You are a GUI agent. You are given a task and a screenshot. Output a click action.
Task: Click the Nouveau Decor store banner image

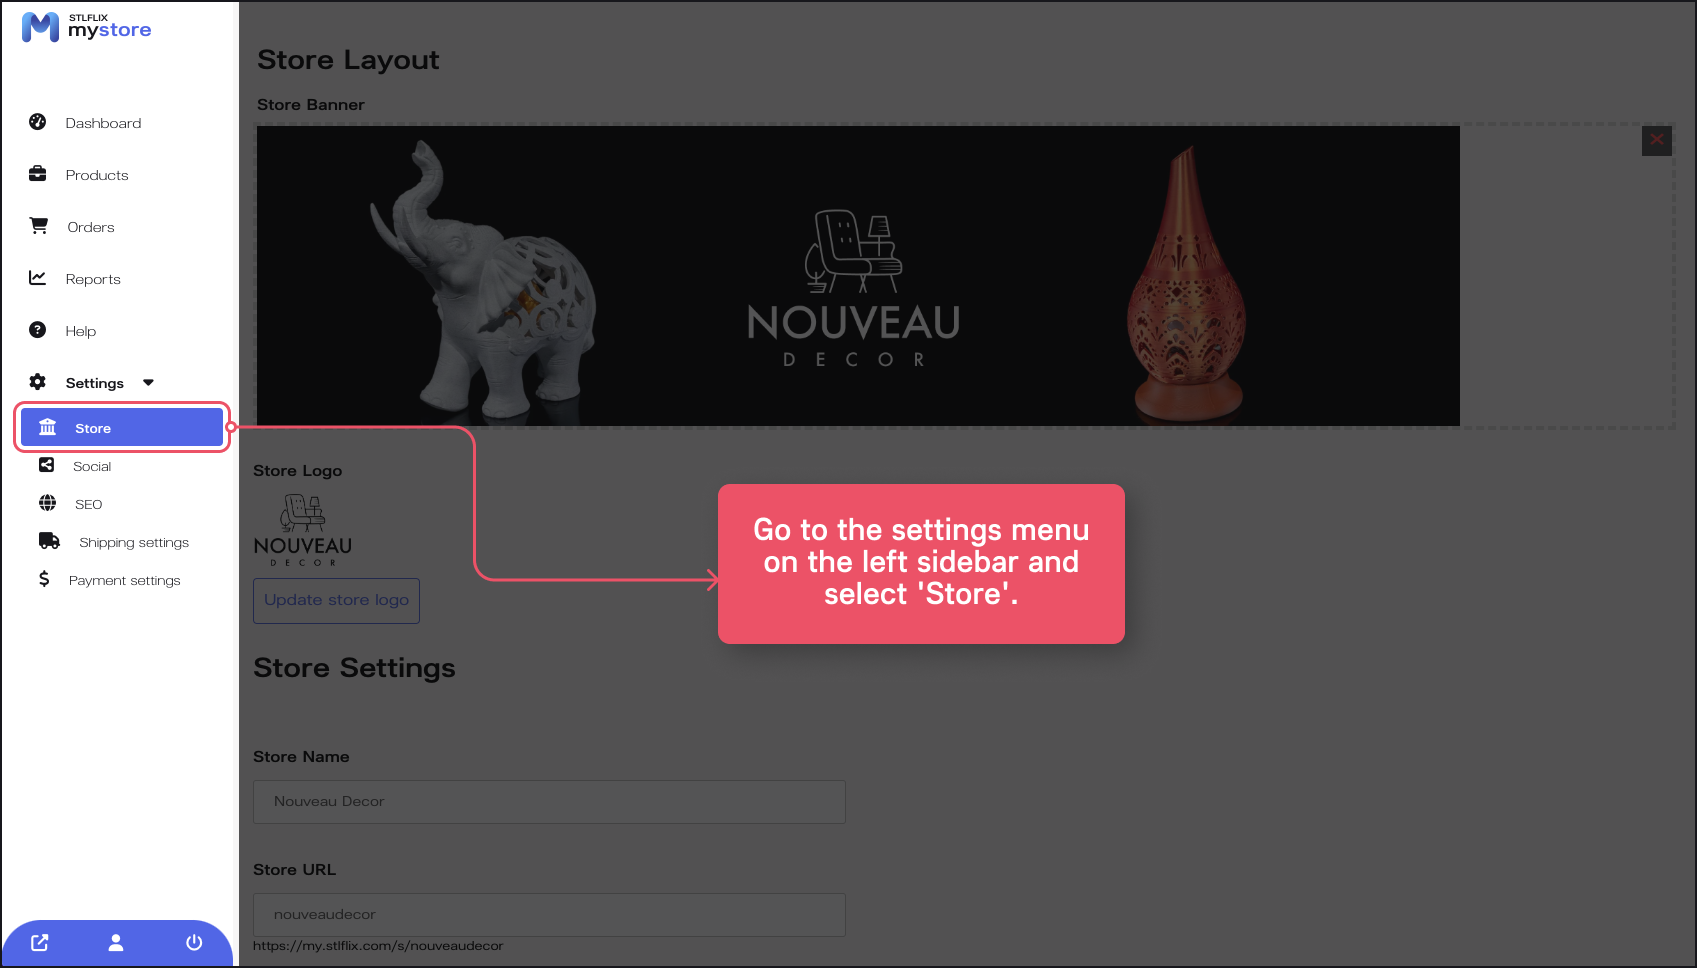click(858, 276)
